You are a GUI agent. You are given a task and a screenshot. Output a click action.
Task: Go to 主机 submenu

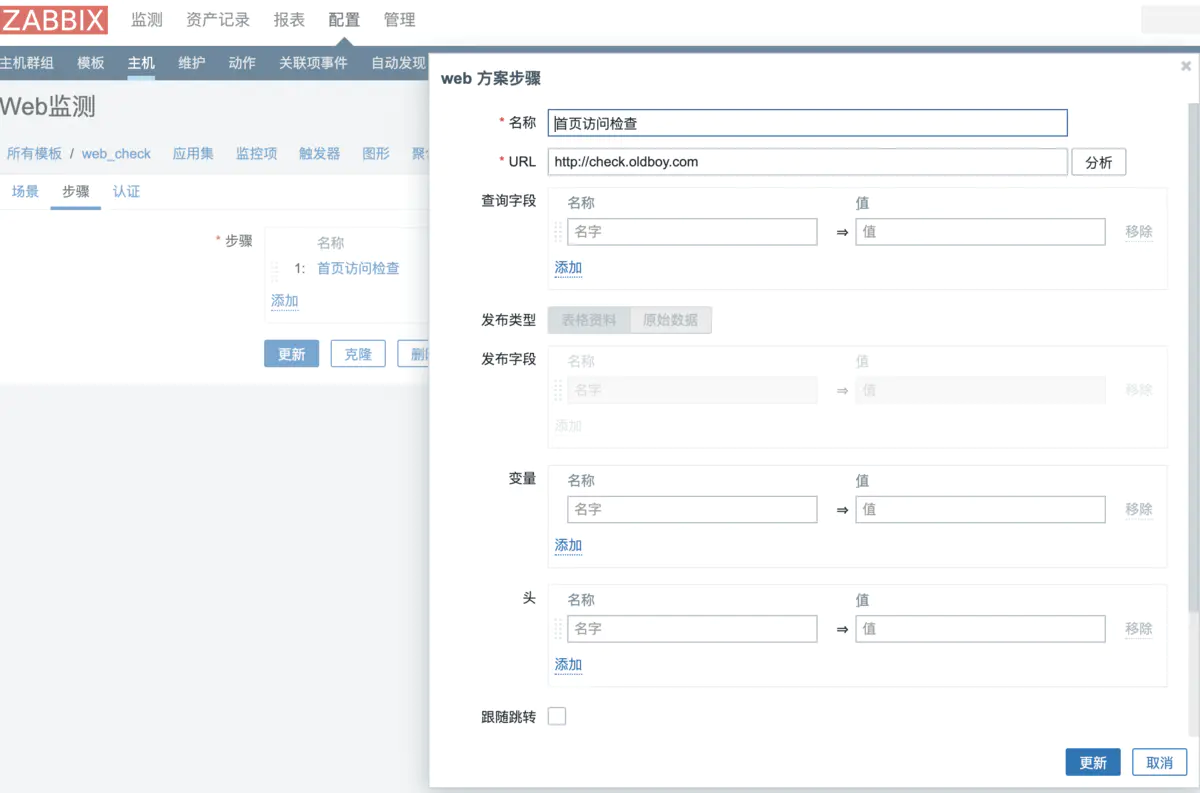pyautogui.click(x=141, y=62)
